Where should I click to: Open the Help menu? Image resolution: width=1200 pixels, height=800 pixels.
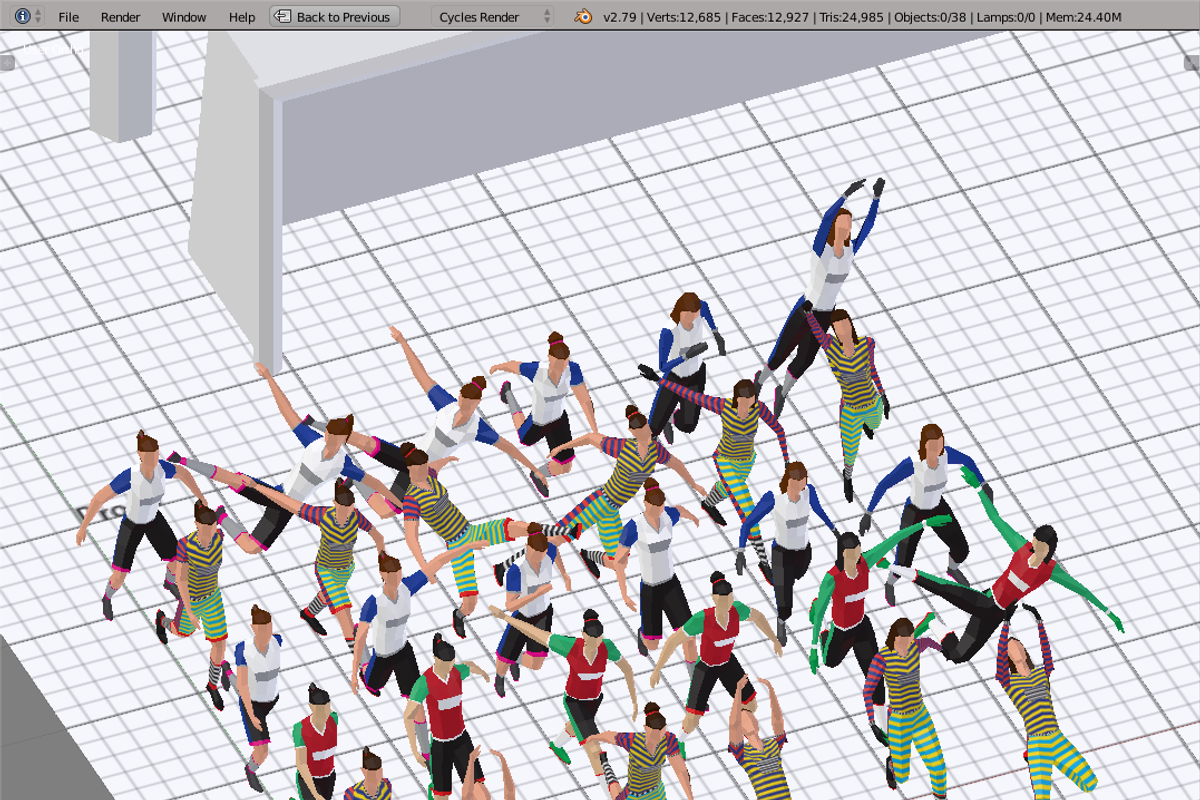(x=241, y=17)
